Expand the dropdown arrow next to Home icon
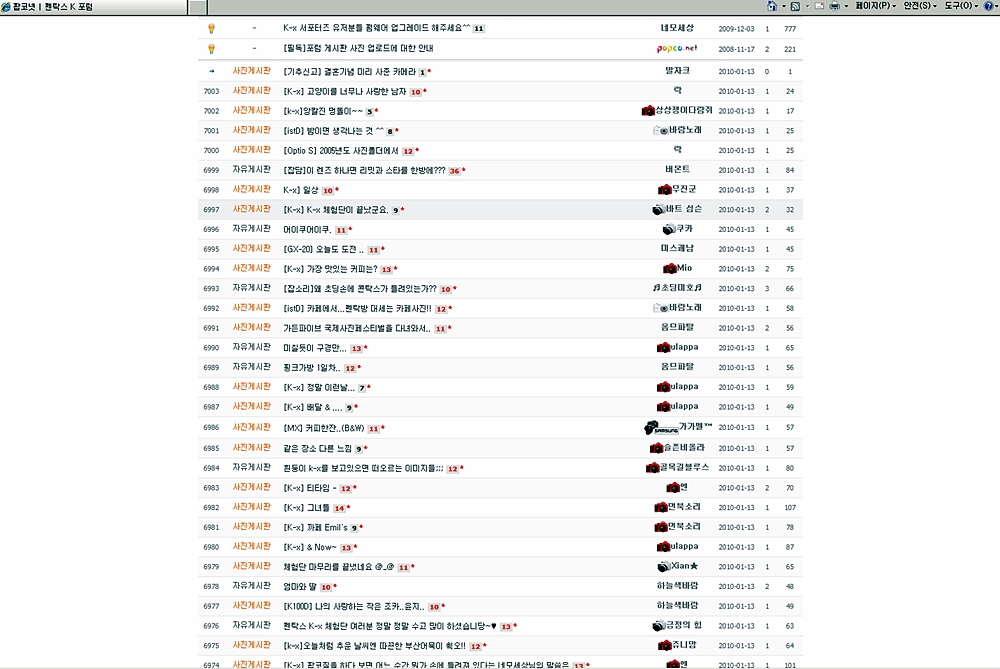 coord(782,6)
